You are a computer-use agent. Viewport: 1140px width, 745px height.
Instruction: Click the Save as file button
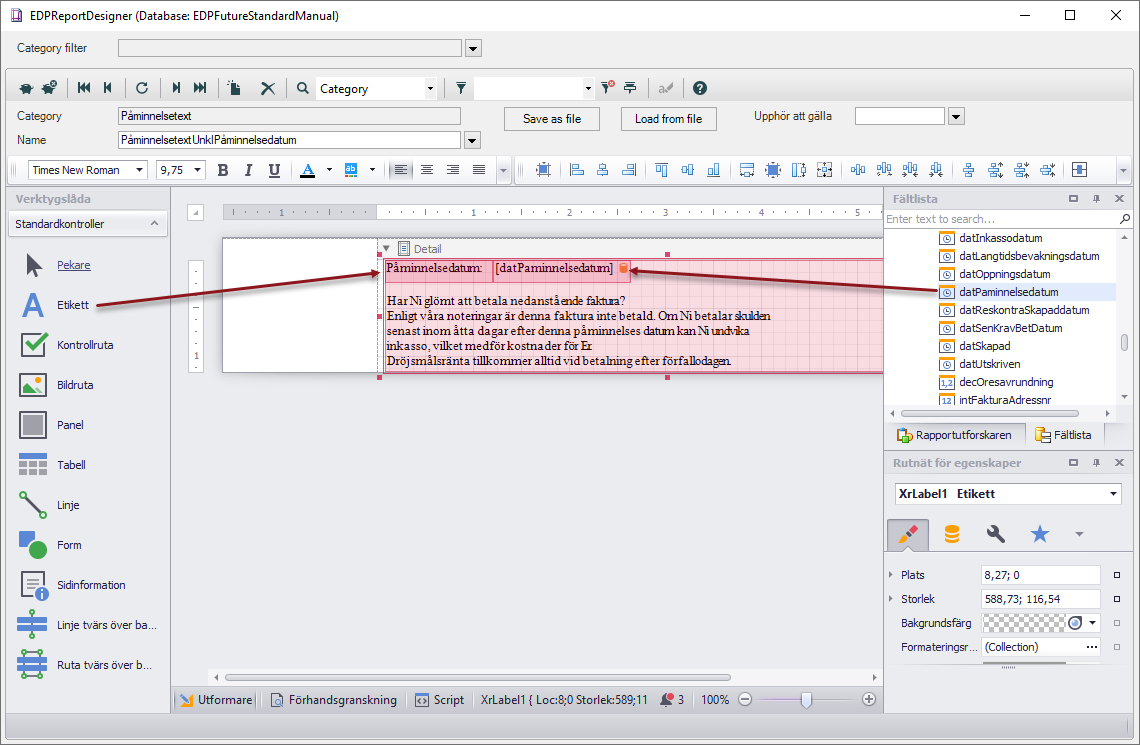(x=552, y=119)
